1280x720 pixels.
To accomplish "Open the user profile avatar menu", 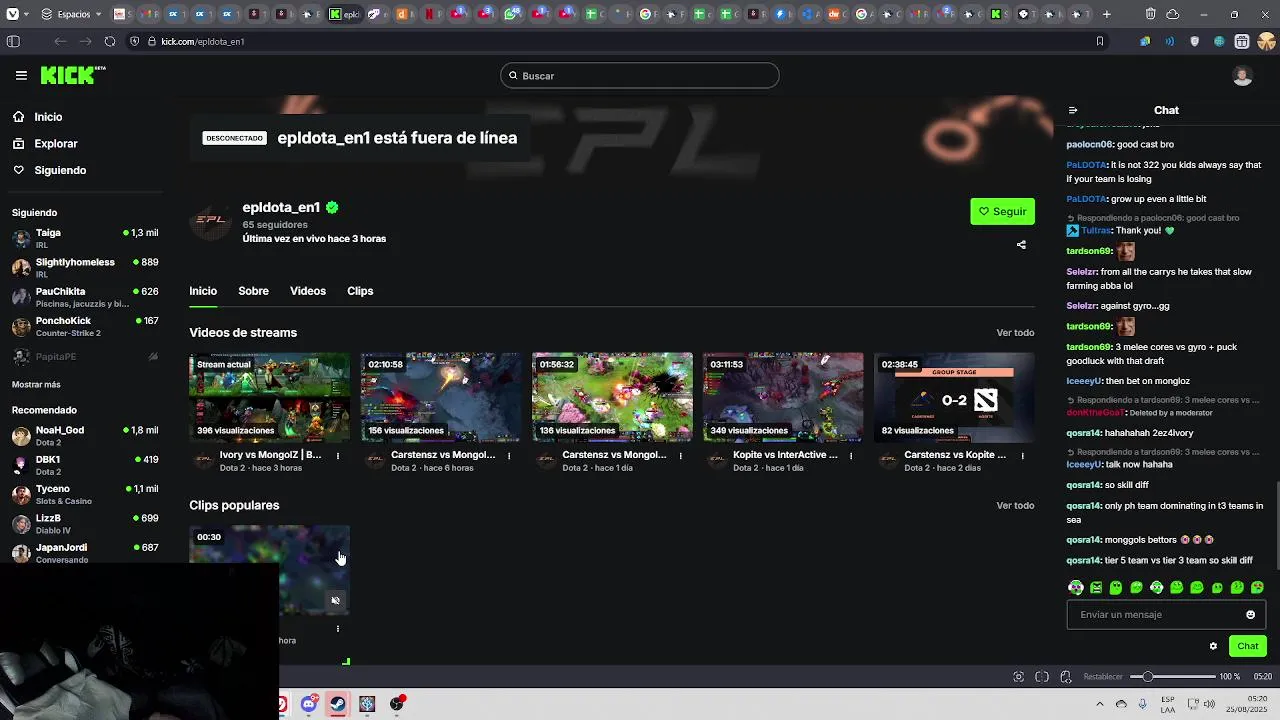I will [1243, 76].
